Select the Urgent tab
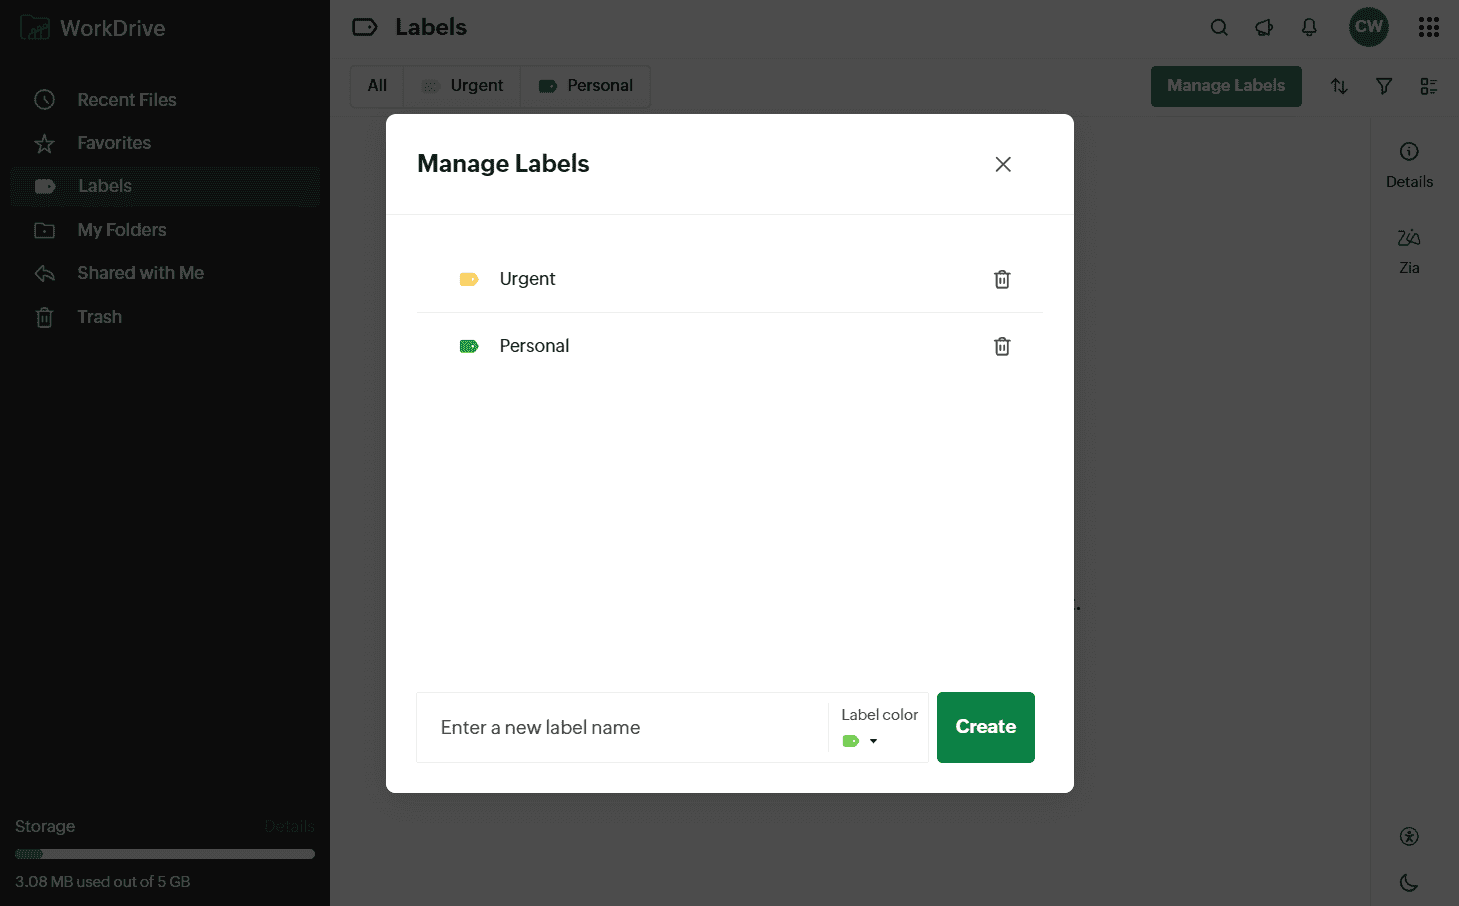 [462, 86]
